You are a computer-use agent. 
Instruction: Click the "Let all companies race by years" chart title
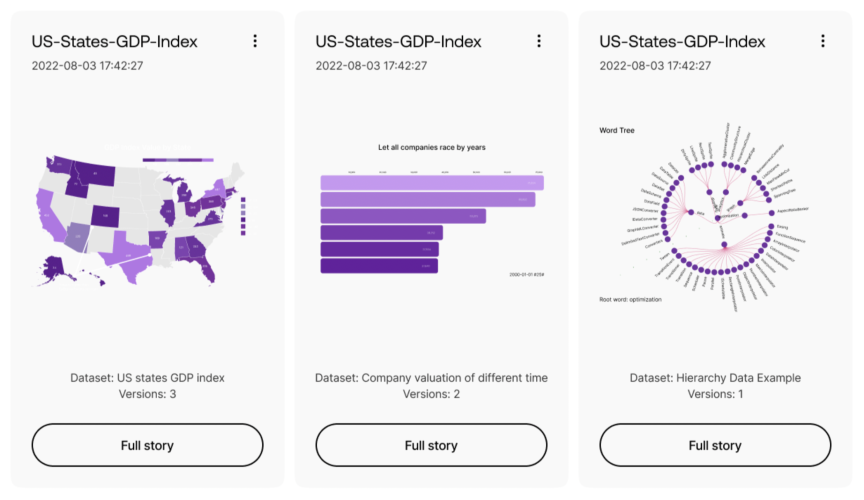tap(431, 148)
